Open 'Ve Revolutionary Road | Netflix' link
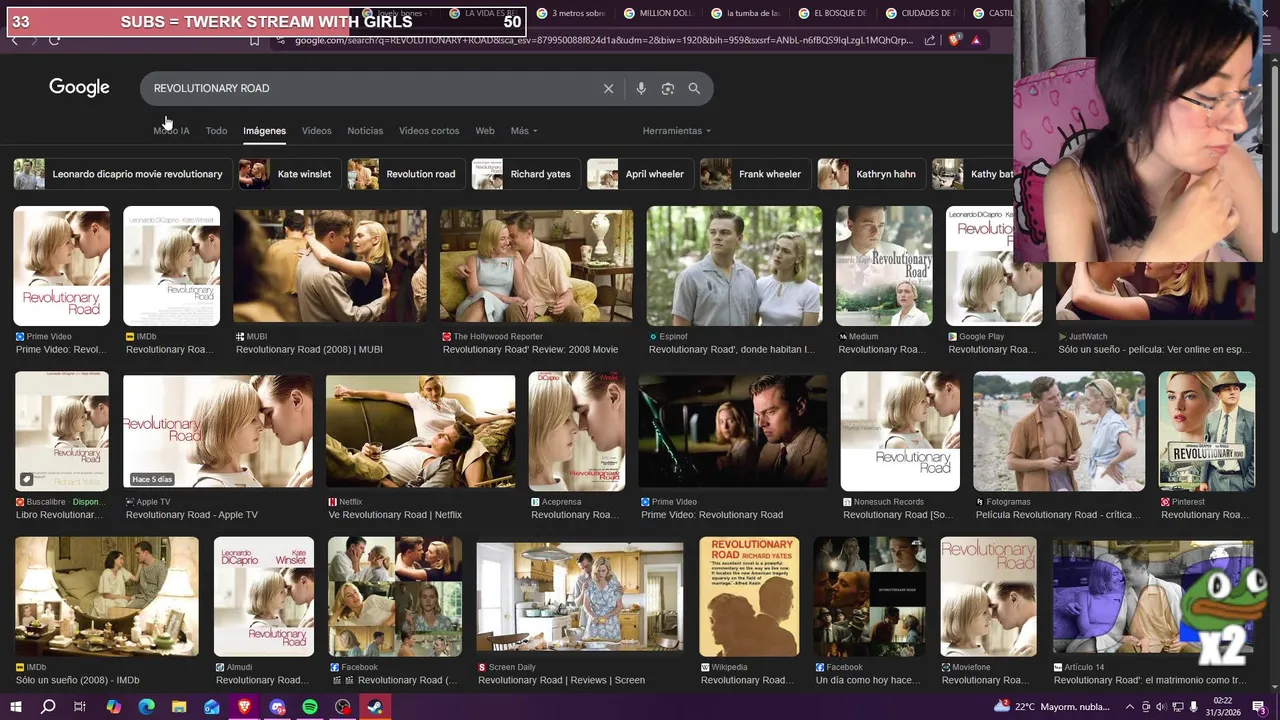Viewport: 1280px width, 720px height. point(395,515)
